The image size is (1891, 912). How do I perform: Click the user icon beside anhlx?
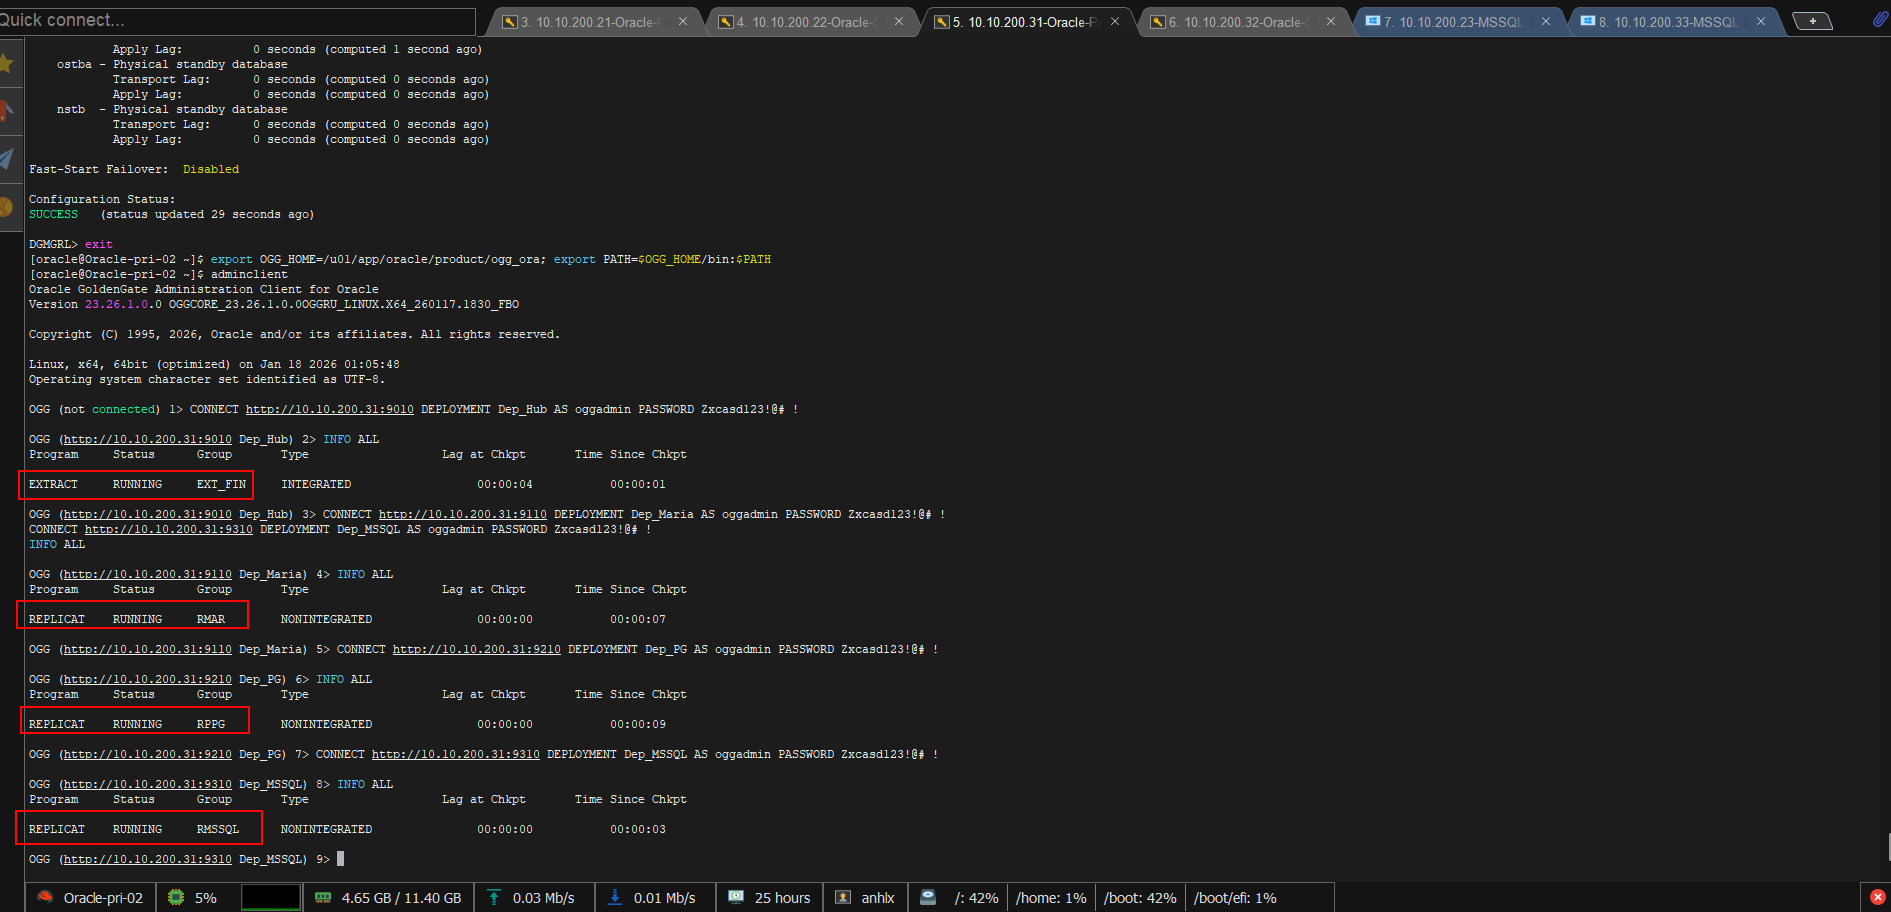click(843, 897)
